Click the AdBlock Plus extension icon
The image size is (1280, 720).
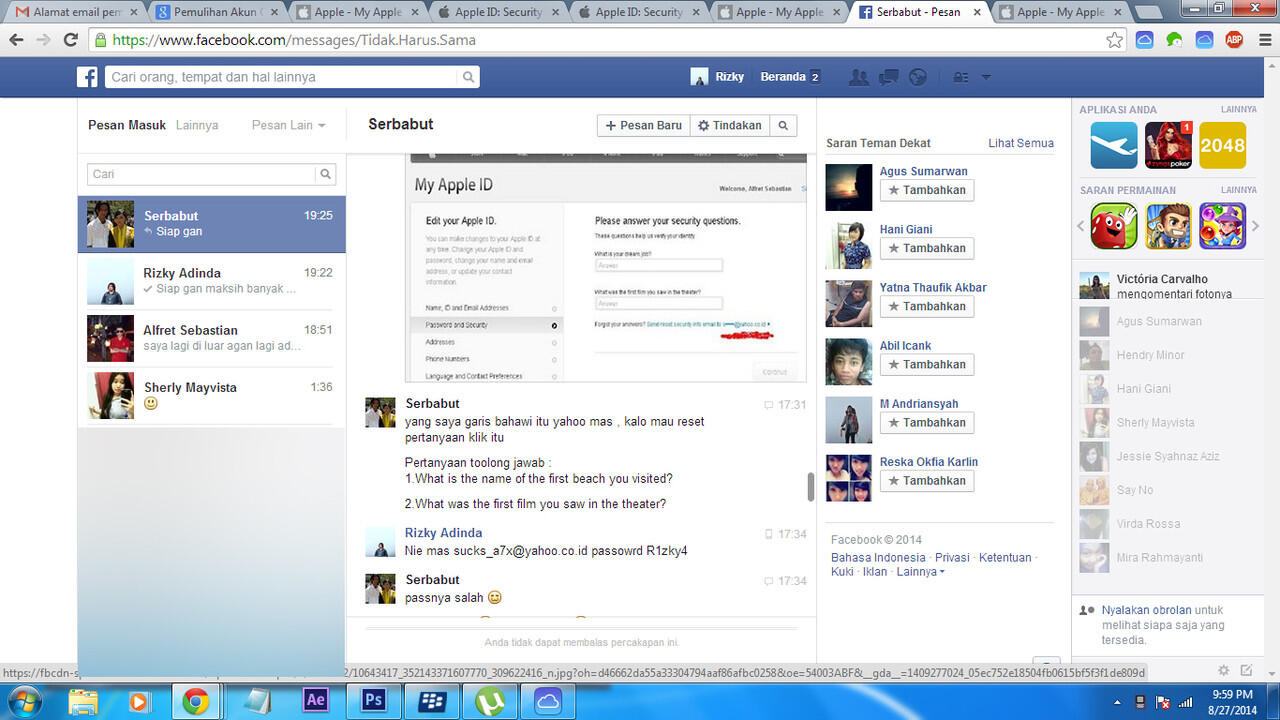pyautogui.click(x=1233, y=40)
